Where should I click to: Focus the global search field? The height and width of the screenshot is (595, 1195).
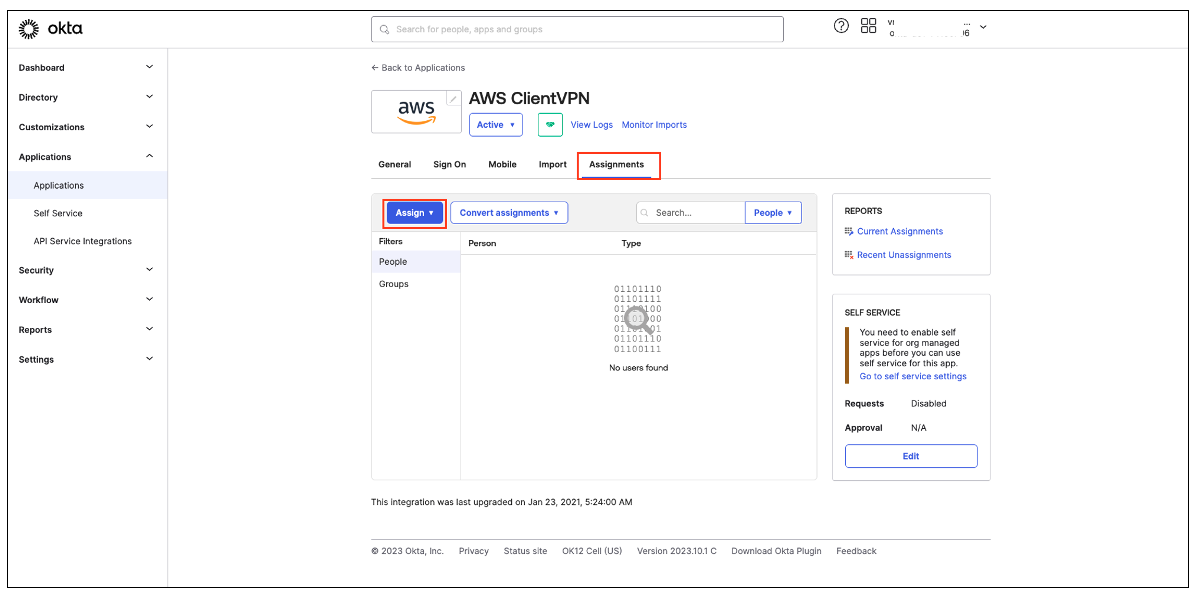(x=577, y=30)
